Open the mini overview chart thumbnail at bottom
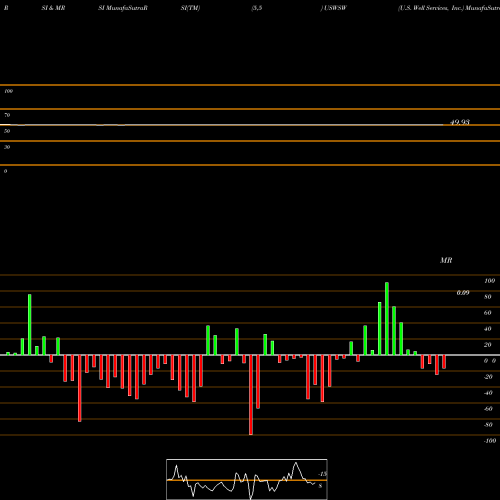Image resolution: width=500 pixels, height=500 pixels. point(247,479)
